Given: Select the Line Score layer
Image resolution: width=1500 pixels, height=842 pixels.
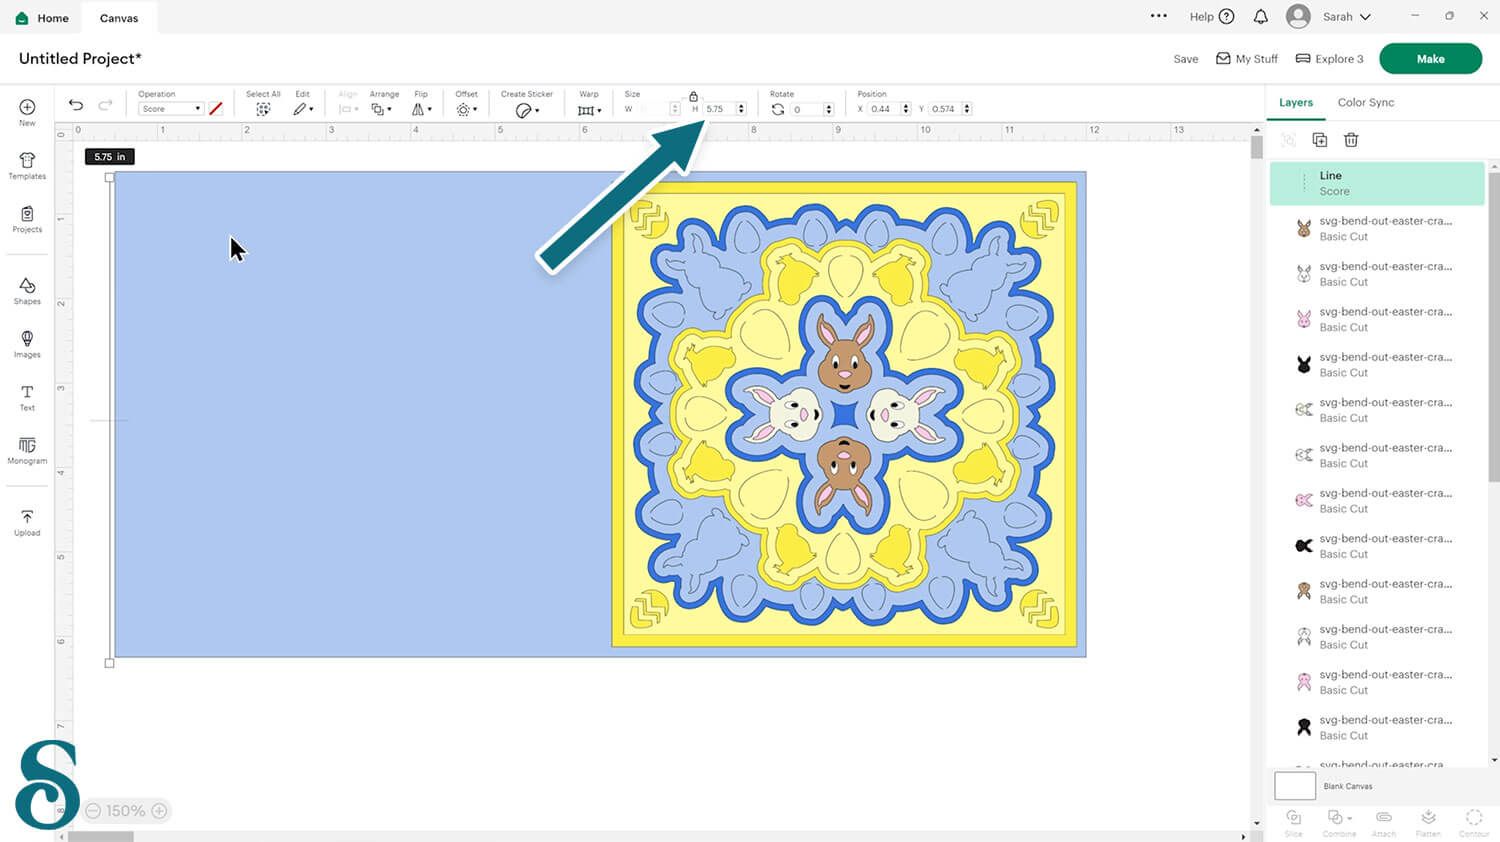Looking at the screenshot, I should click(x=1377, y=183).
